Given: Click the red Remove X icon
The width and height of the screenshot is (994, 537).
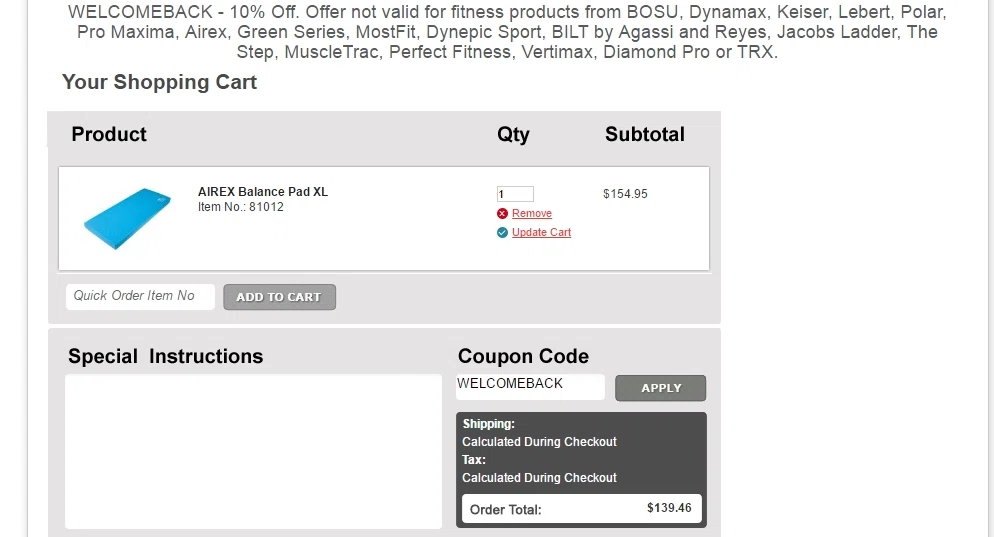Looking at the screenshot, I should click(x=502, y=214).
